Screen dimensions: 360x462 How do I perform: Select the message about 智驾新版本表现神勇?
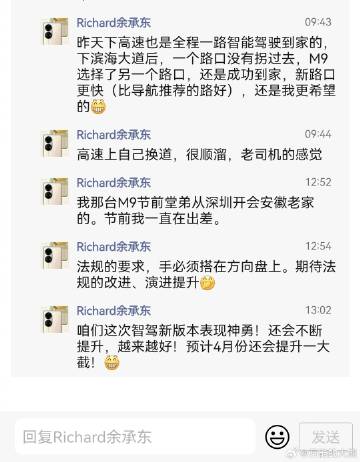click(203, 347)
